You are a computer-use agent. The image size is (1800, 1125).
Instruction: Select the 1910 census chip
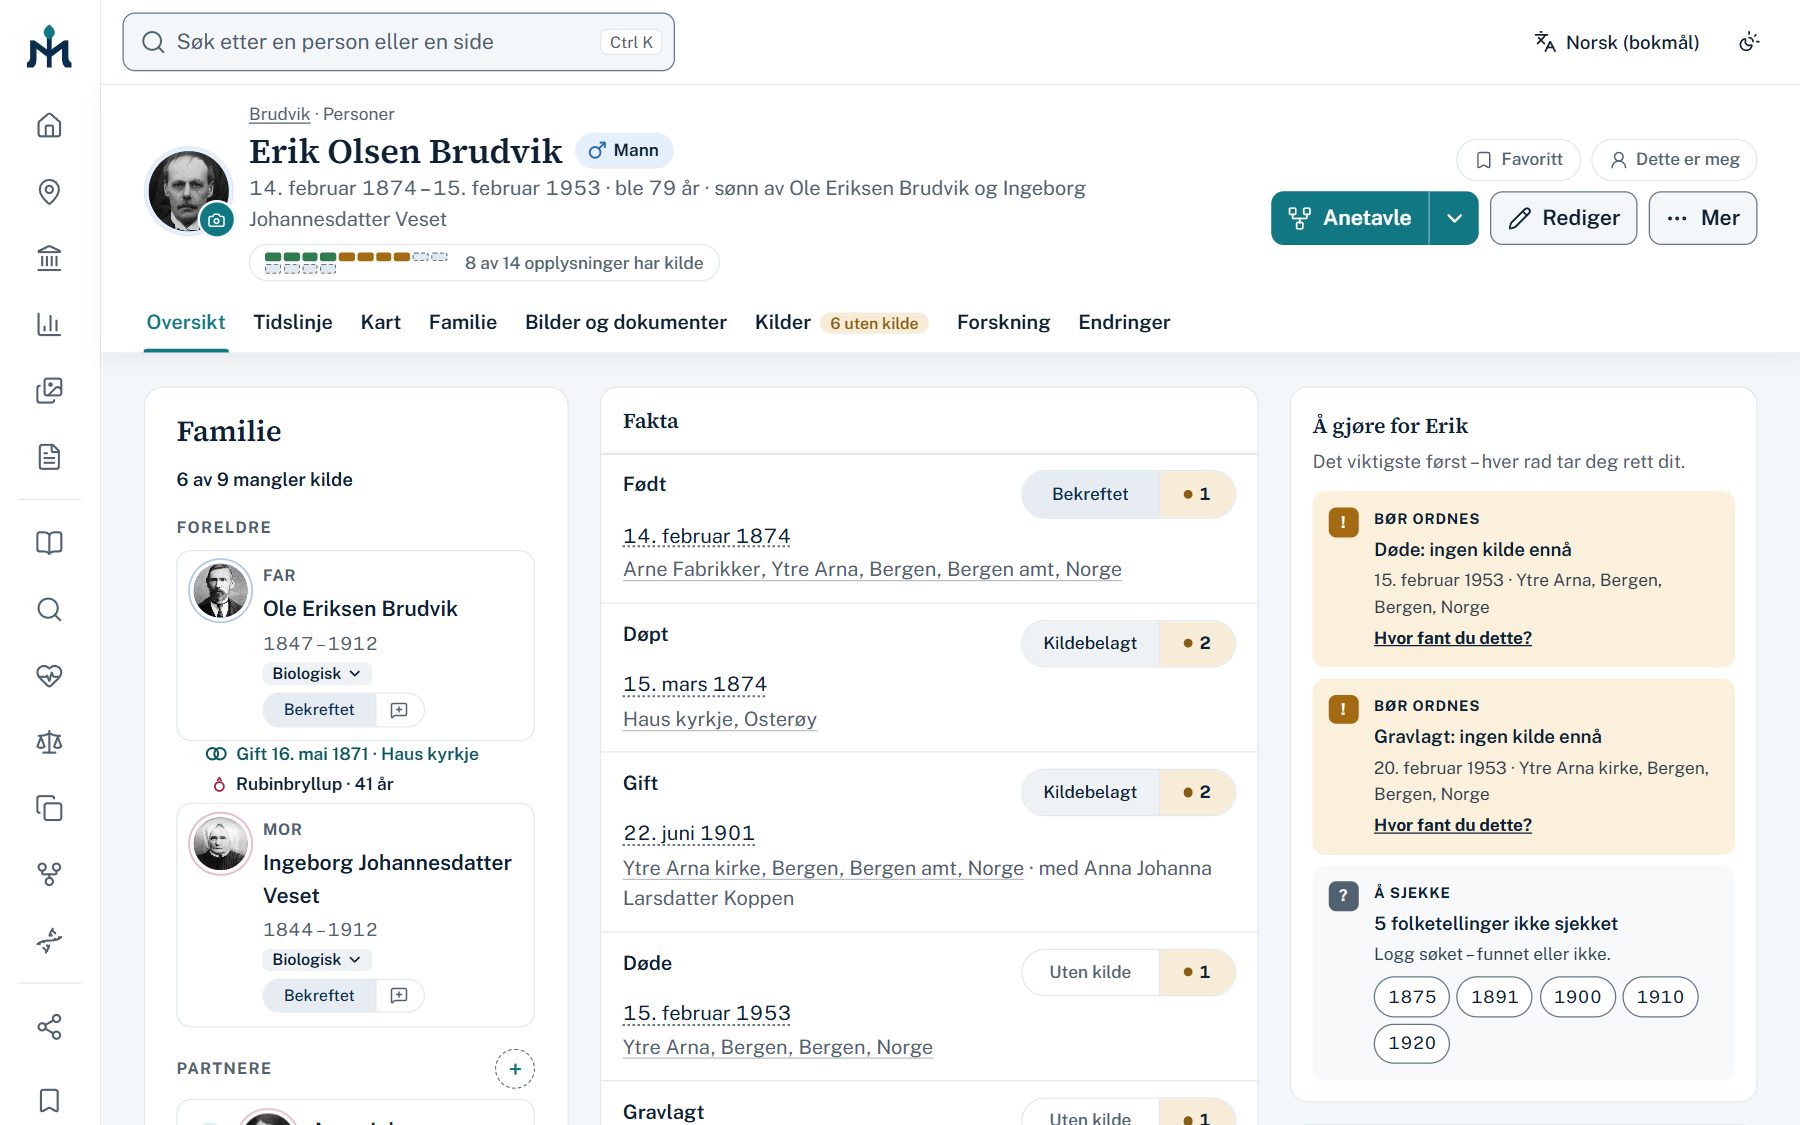coord(1660,997)
